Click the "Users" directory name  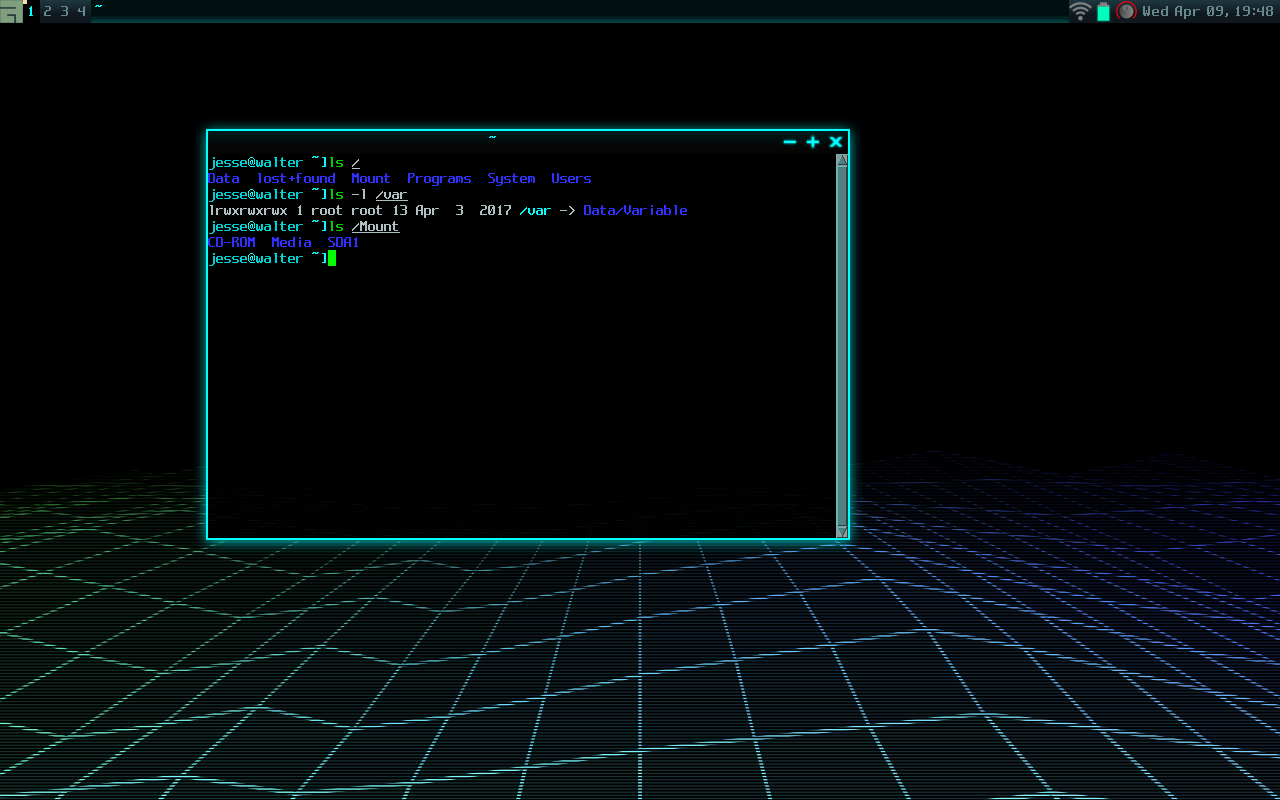(x=571, y=178)
